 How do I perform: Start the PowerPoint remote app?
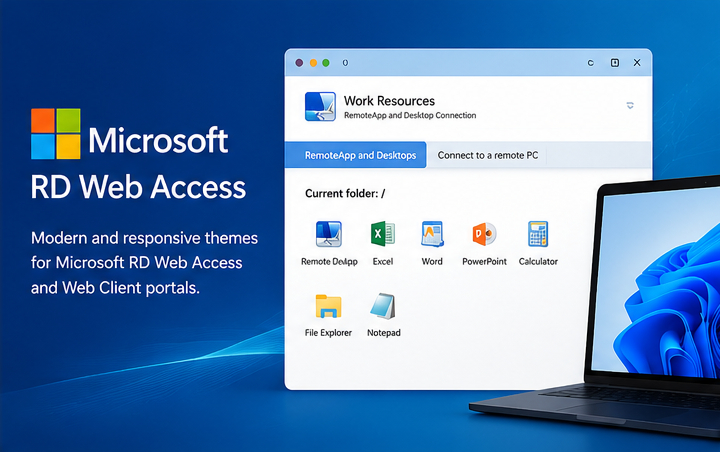484,234
